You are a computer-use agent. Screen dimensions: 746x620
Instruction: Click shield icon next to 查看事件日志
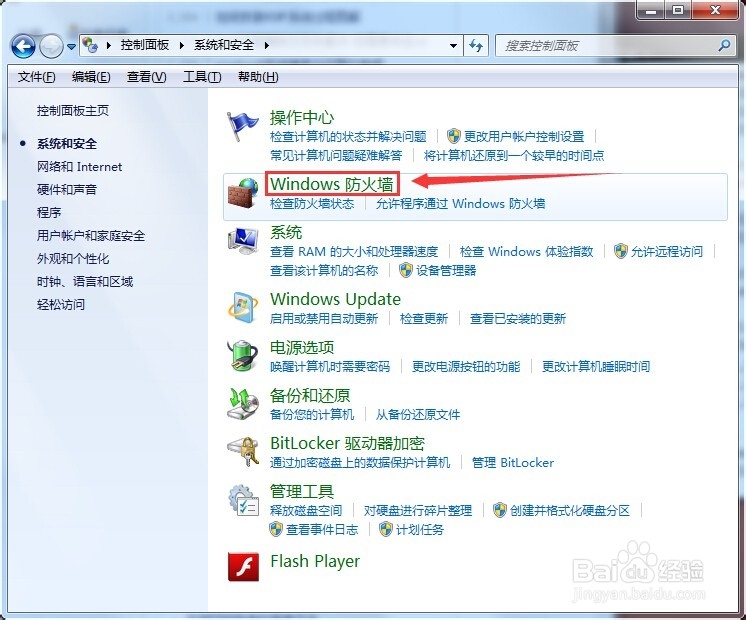[x=276, y=529]
